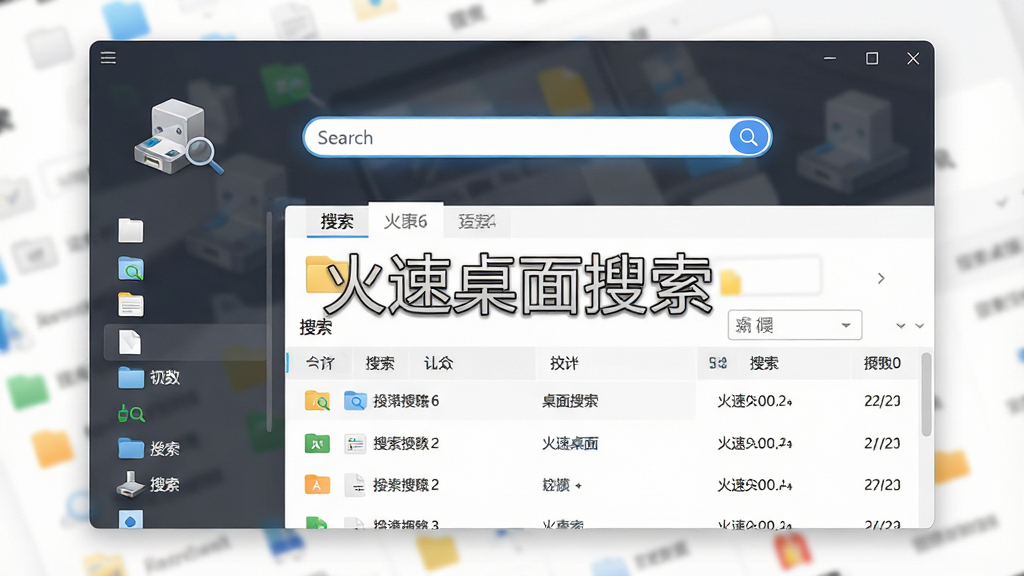Click the document list icon in the 火速桌面 row

pyautogui.click(x=355, y=444)
